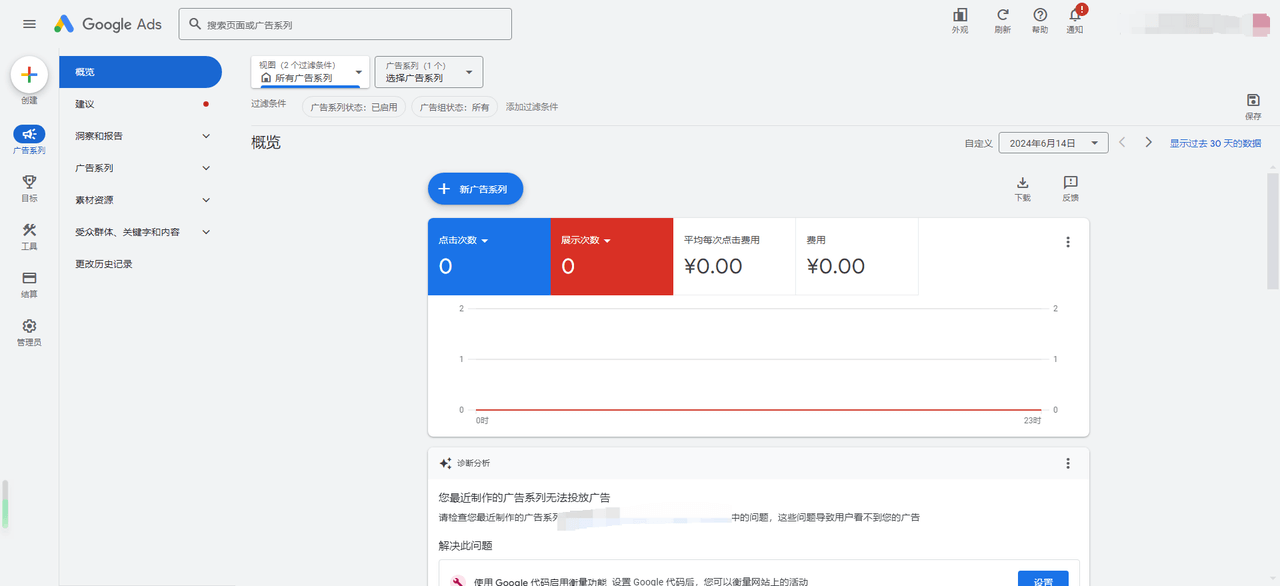This screenshot has width=1280, height=586.
Task: Click the 广告系列状态：已启用 filter chip
Action: pos(354,107)
